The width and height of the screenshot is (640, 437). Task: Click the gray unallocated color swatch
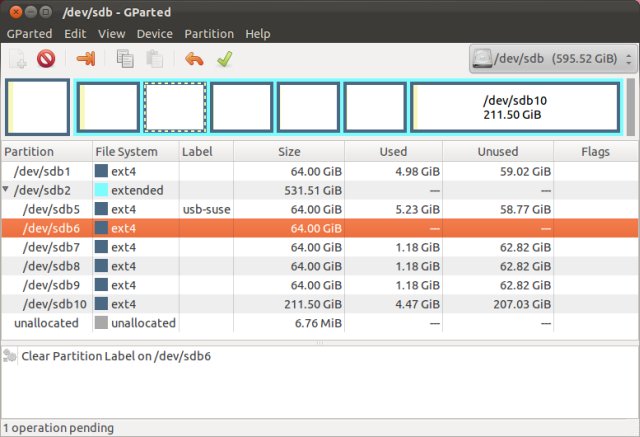pyautogui.click(x=101, y=323)
